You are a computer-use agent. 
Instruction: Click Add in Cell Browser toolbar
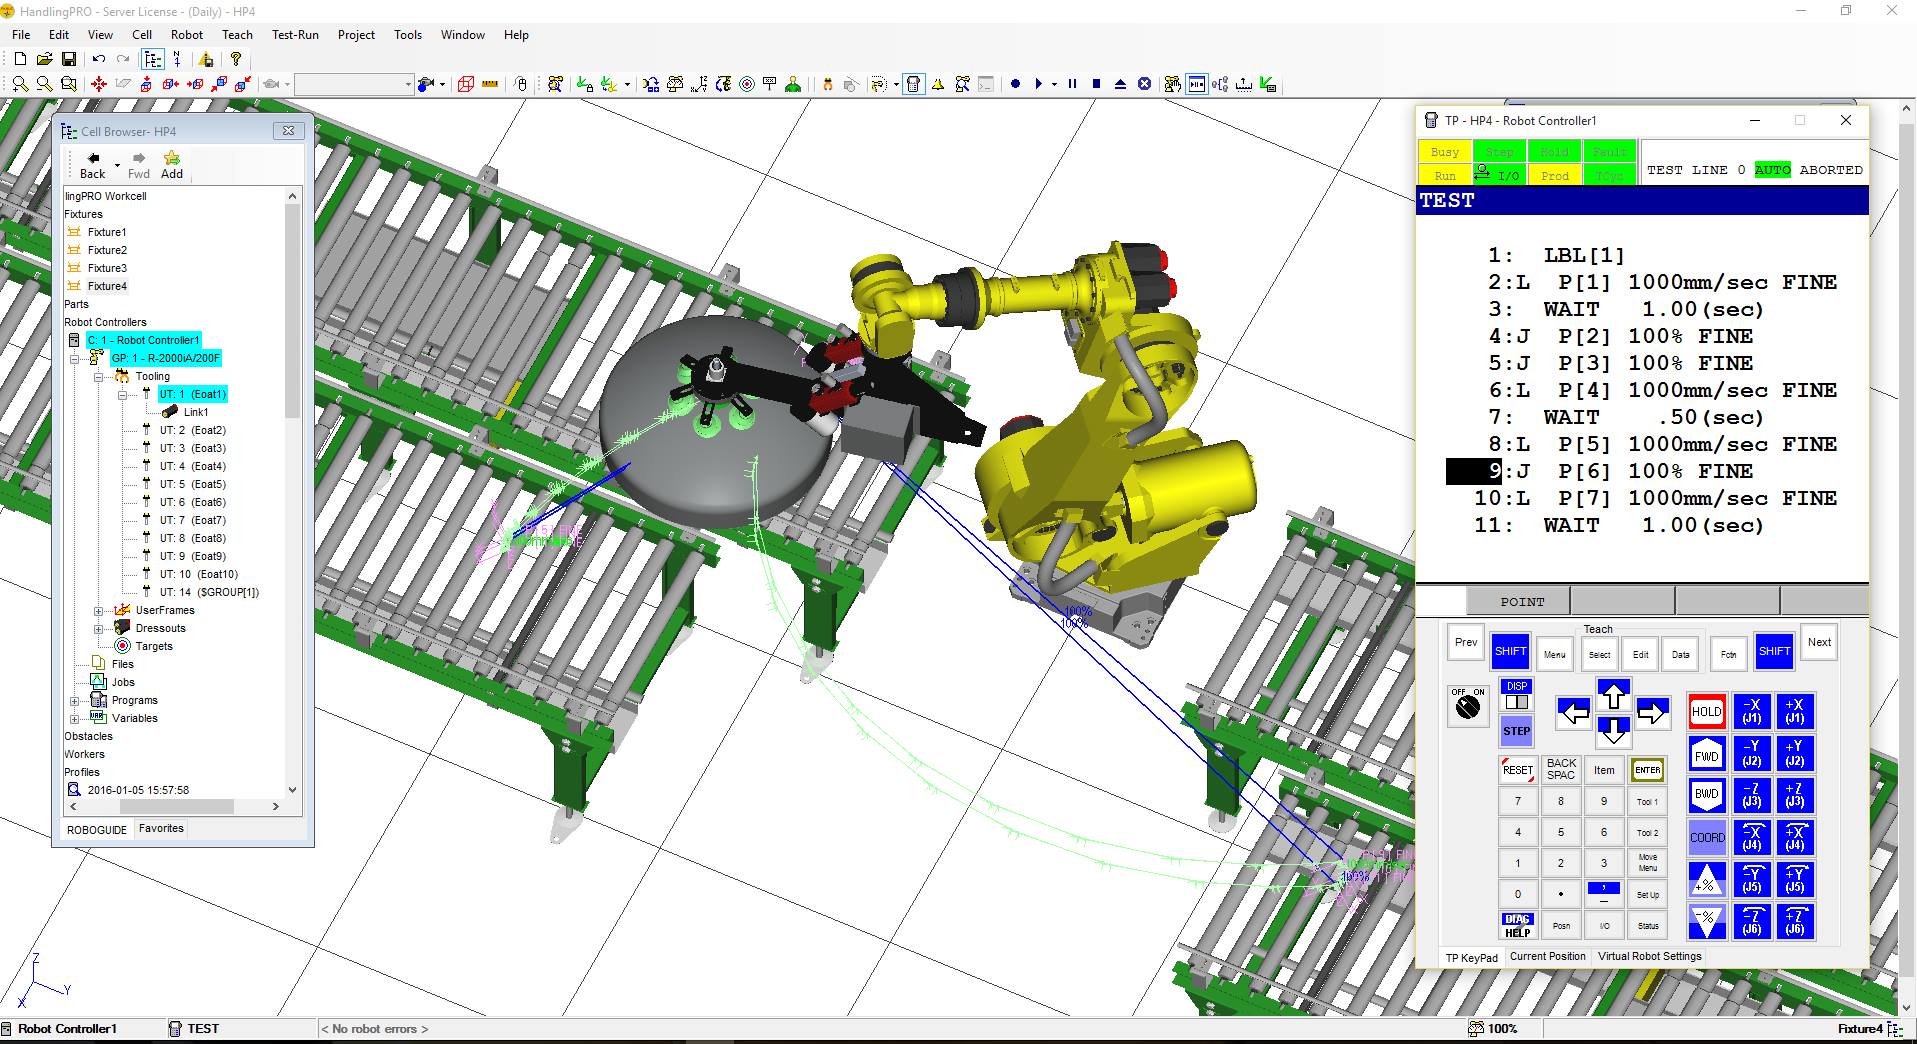click(172, 165)
